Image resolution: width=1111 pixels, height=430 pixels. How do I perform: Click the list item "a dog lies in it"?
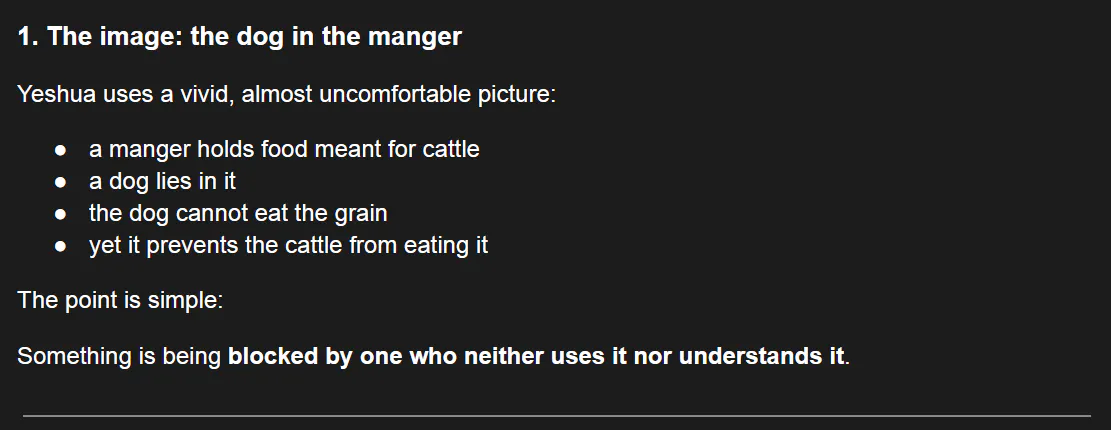(x=162, y=182)
